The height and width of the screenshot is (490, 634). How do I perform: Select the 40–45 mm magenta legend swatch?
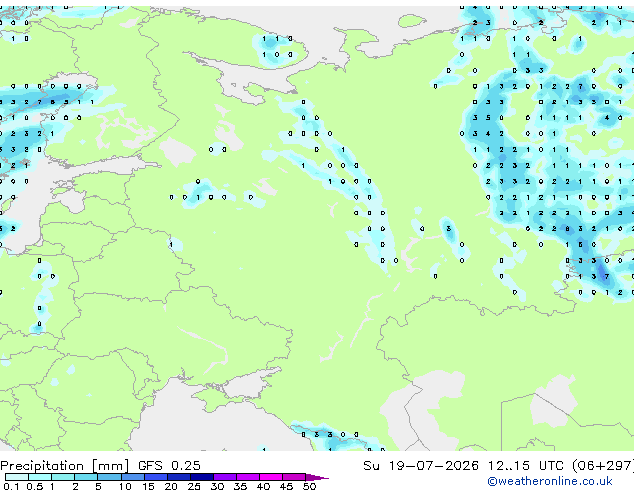tap(271, 477)
